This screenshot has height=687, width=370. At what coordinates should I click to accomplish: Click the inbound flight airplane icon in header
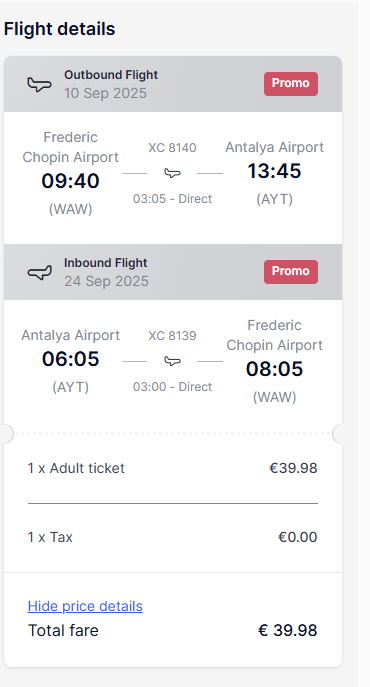point(39,272)
